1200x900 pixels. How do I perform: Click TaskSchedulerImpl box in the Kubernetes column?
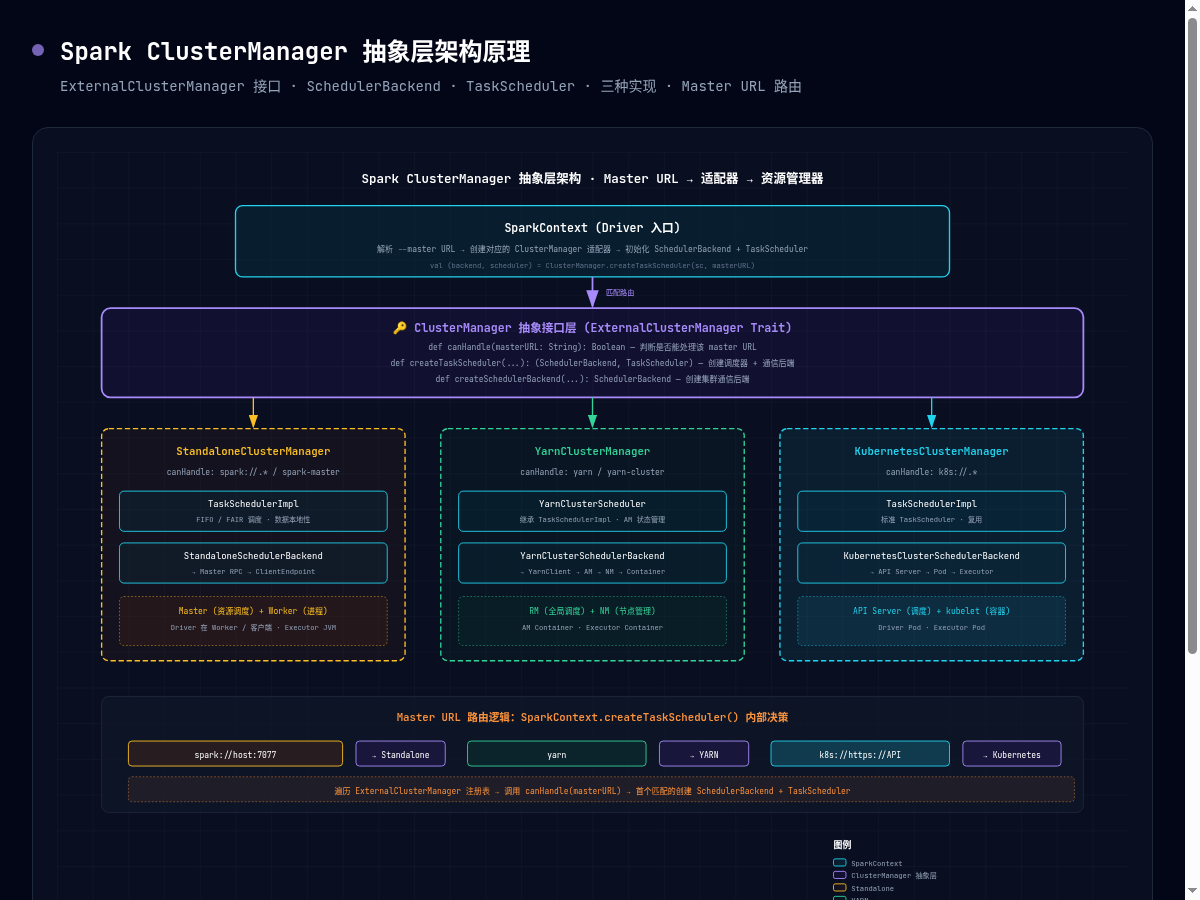tap(931, 511)
